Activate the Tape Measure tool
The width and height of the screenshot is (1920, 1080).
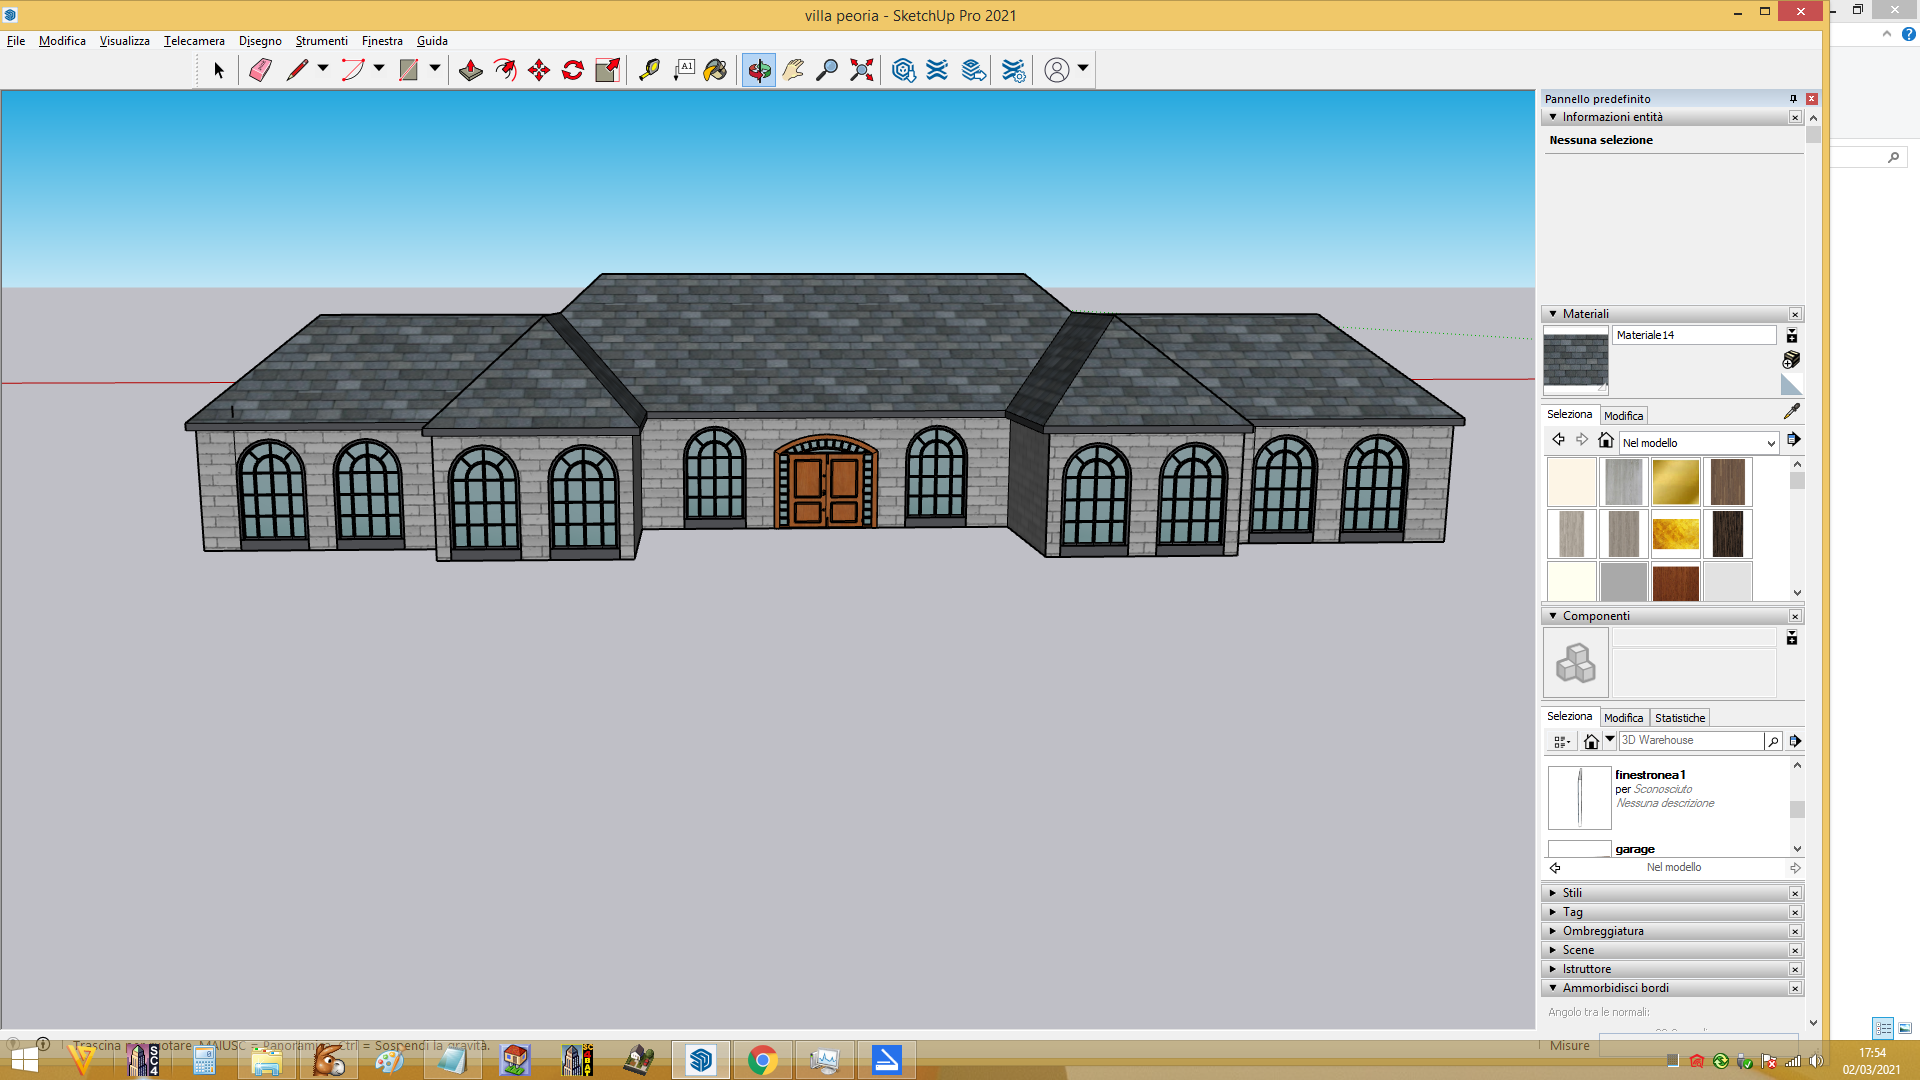(649, 70)
